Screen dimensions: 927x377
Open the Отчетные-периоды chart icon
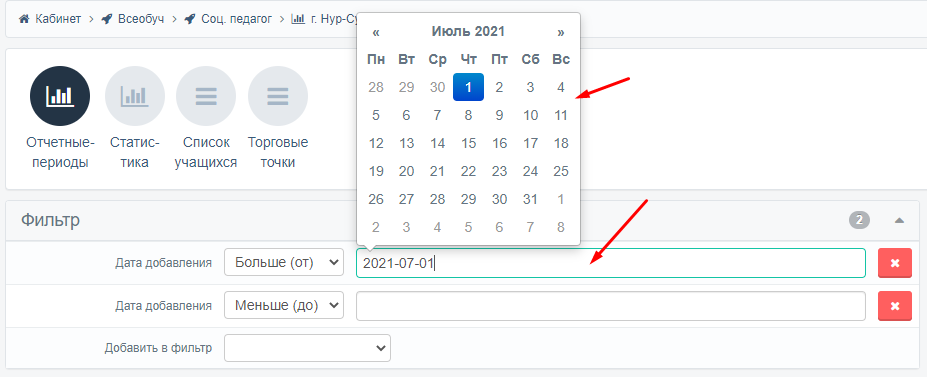pos(60,96)
